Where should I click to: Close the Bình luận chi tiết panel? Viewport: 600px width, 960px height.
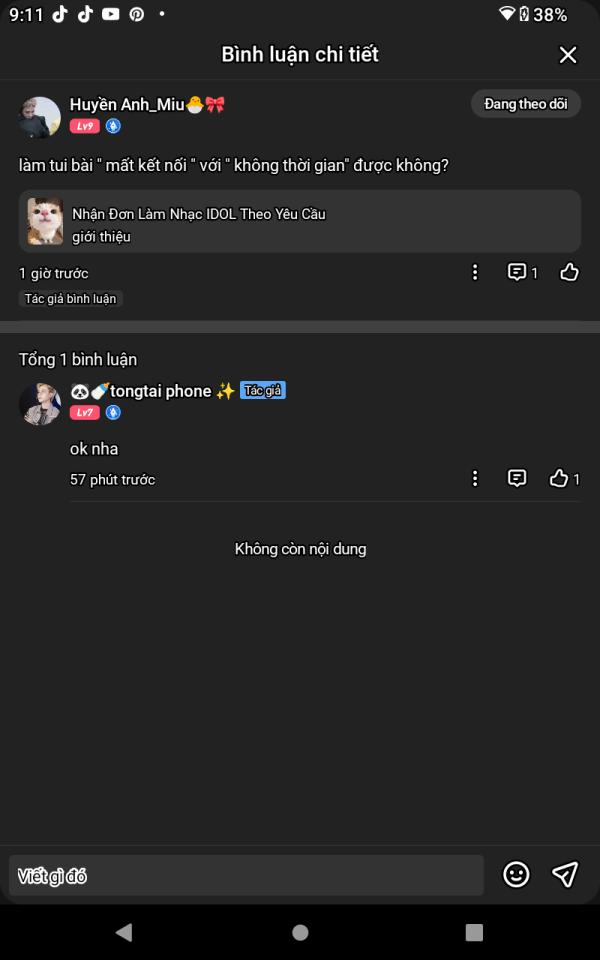point(568,55)
